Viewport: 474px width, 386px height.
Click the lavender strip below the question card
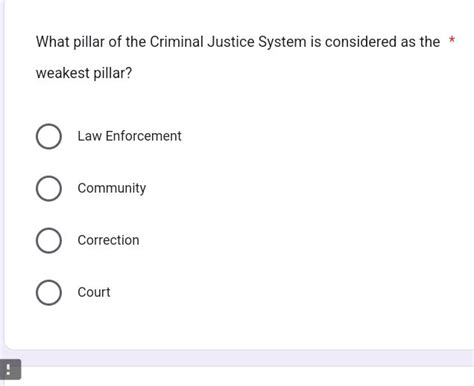(247, 359)
